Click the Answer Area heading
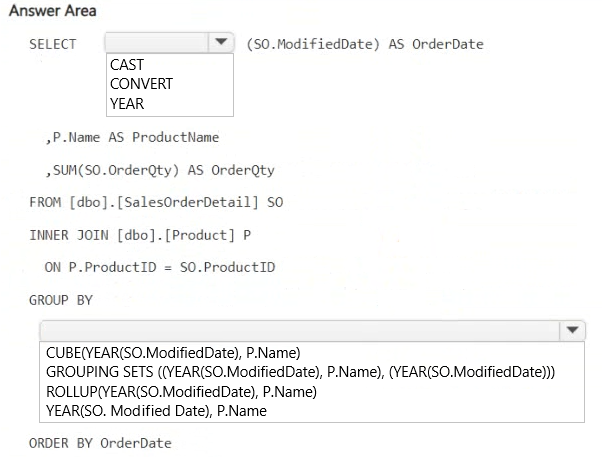Viewport: 602px width, 457px height. pyautogui.click(x=53, y=11)
